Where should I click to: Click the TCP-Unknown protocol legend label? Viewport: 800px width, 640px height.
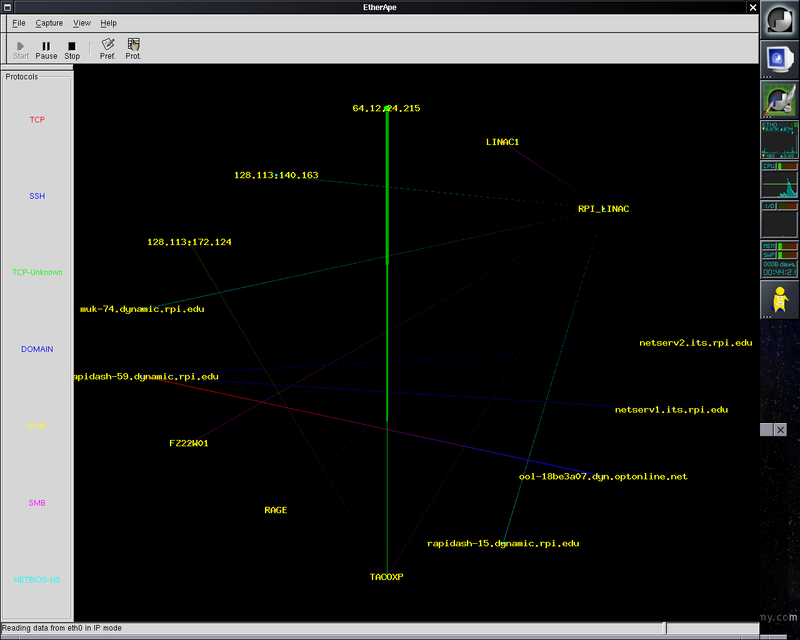pos(37,273)
